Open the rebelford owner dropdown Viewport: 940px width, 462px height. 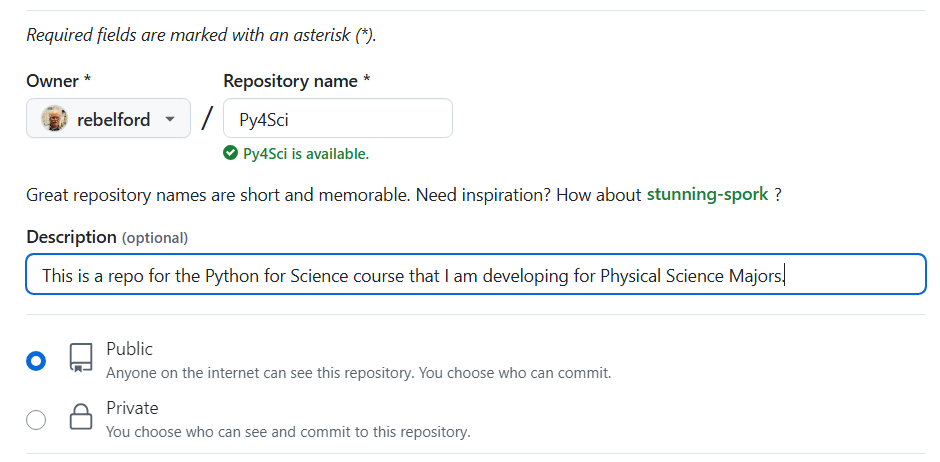pyautogui.click(x=109, y=119)
